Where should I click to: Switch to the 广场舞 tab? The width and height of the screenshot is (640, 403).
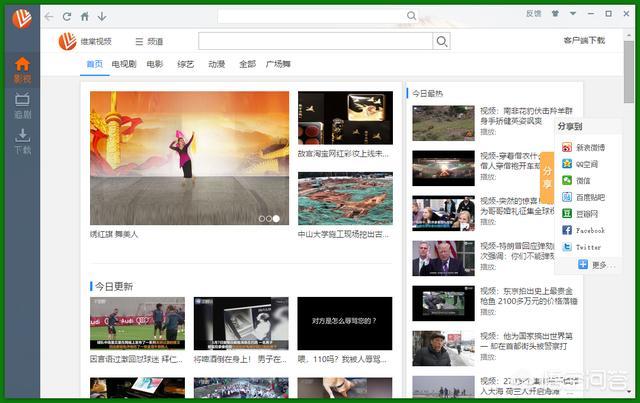(278, 64)
